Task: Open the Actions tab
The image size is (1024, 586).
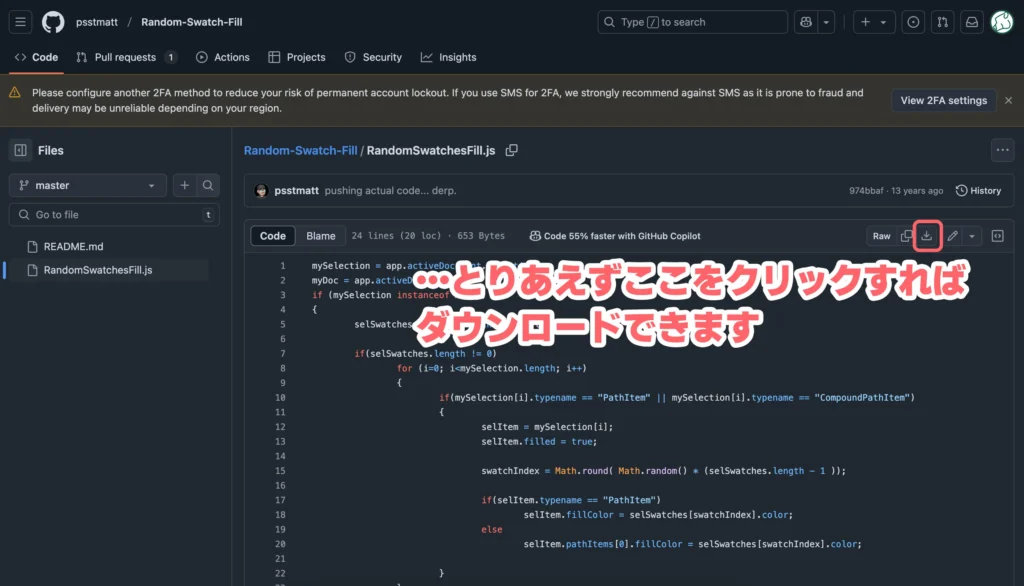Action: point(222,57)
